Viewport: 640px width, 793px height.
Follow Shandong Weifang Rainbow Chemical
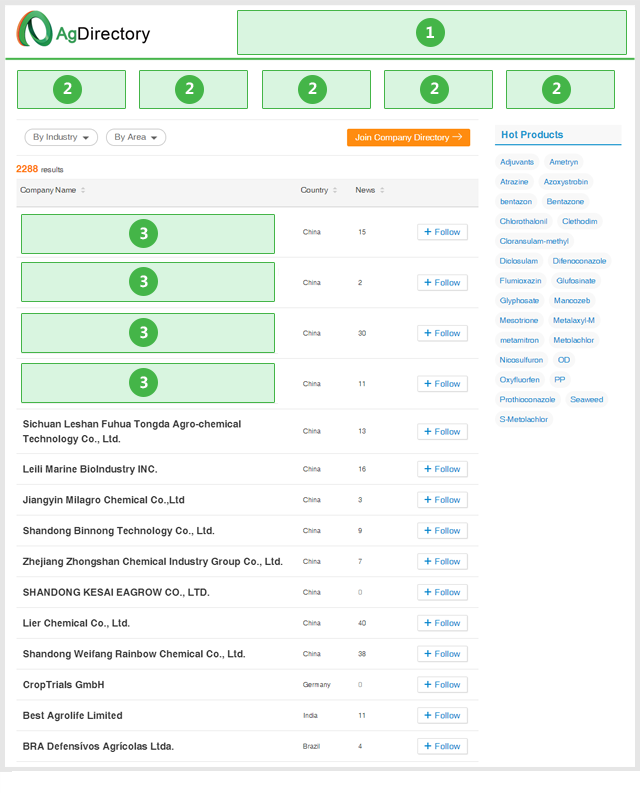click(x=442, y=654)
